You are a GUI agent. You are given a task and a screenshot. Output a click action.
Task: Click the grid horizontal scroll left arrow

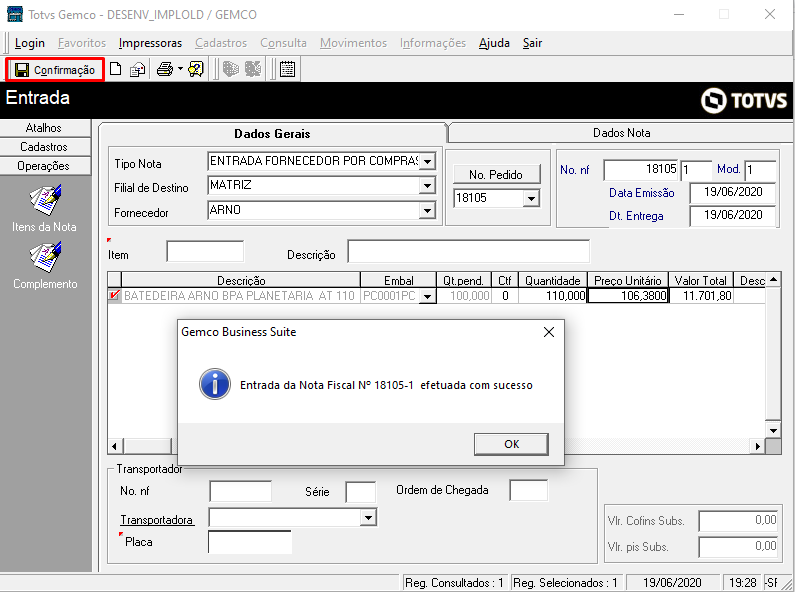click(x=115, y=446)
